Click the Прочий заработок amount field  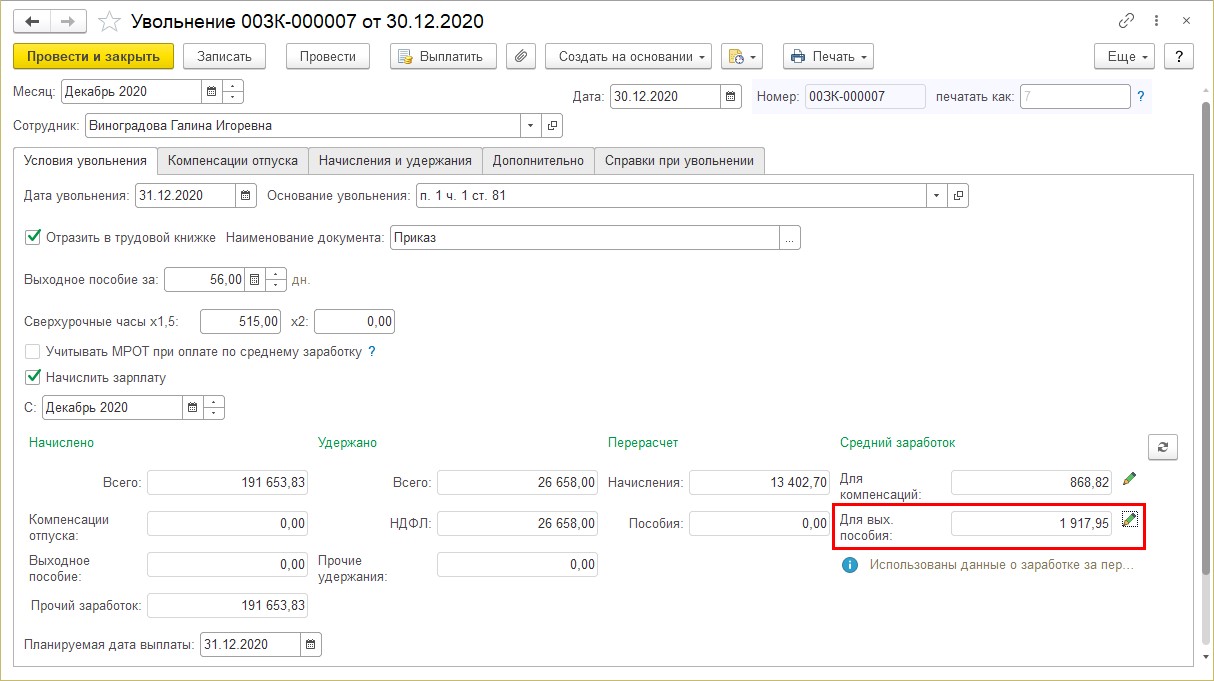point(227,606)
